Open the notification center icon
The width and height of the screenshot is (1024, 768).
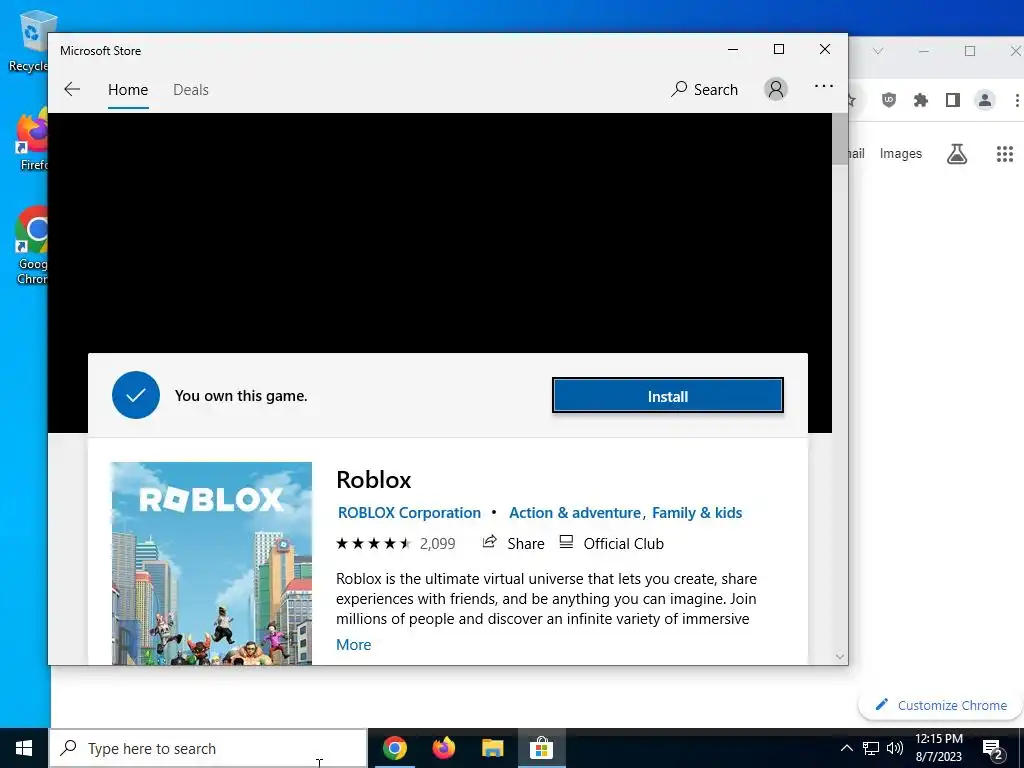[x=993, y=749]
